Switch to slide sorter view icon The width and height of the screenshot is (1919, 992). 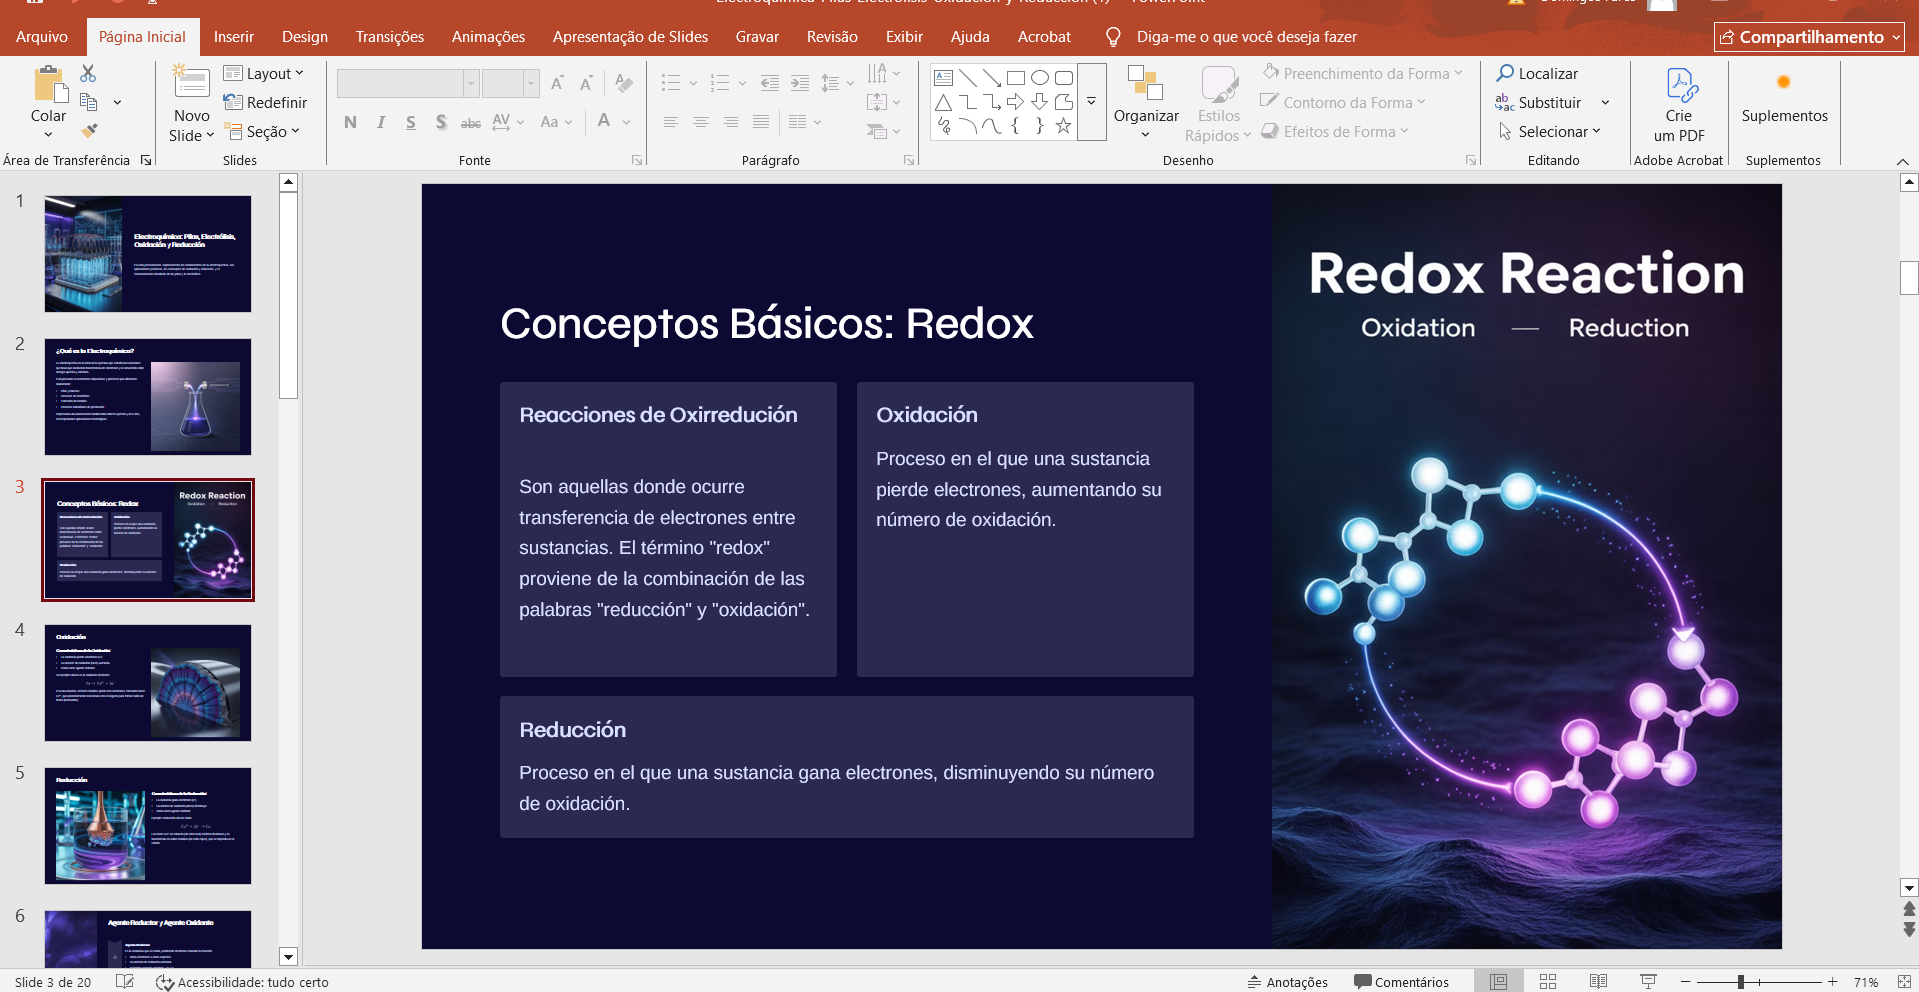click(1548, 982)
